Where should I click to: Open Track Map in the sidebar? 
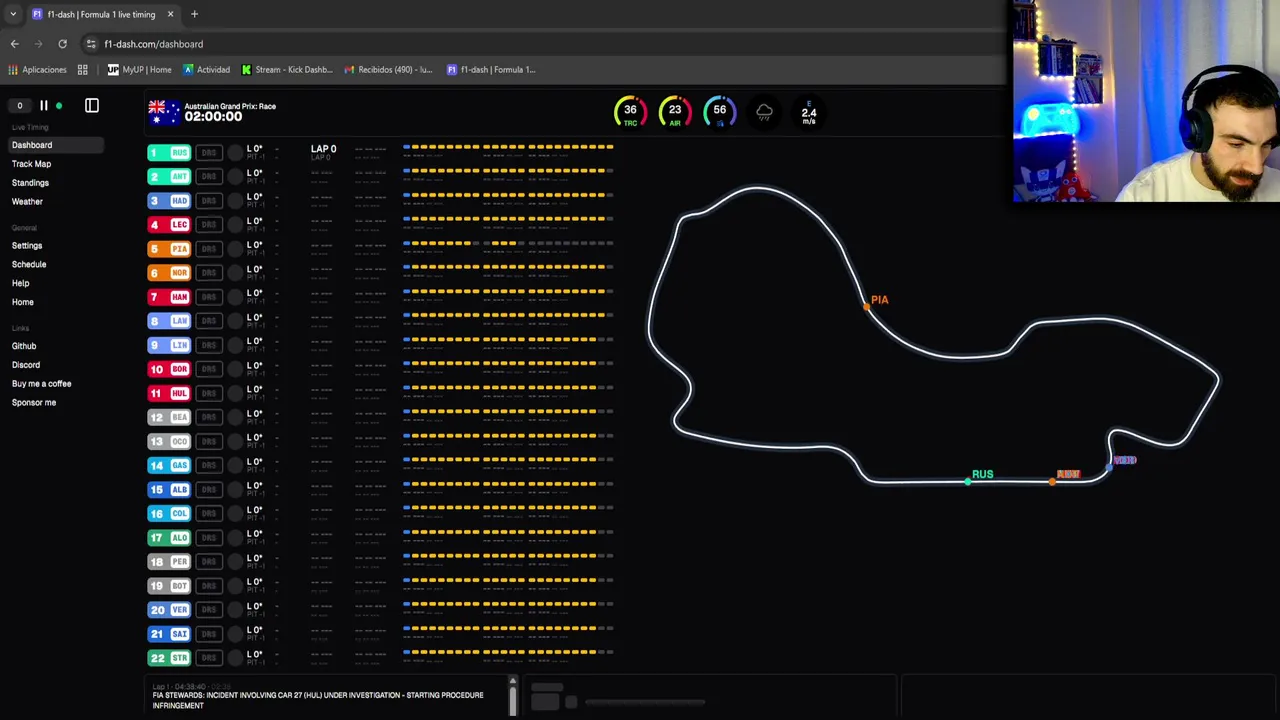pyautogui.click(x=31, y=164)
